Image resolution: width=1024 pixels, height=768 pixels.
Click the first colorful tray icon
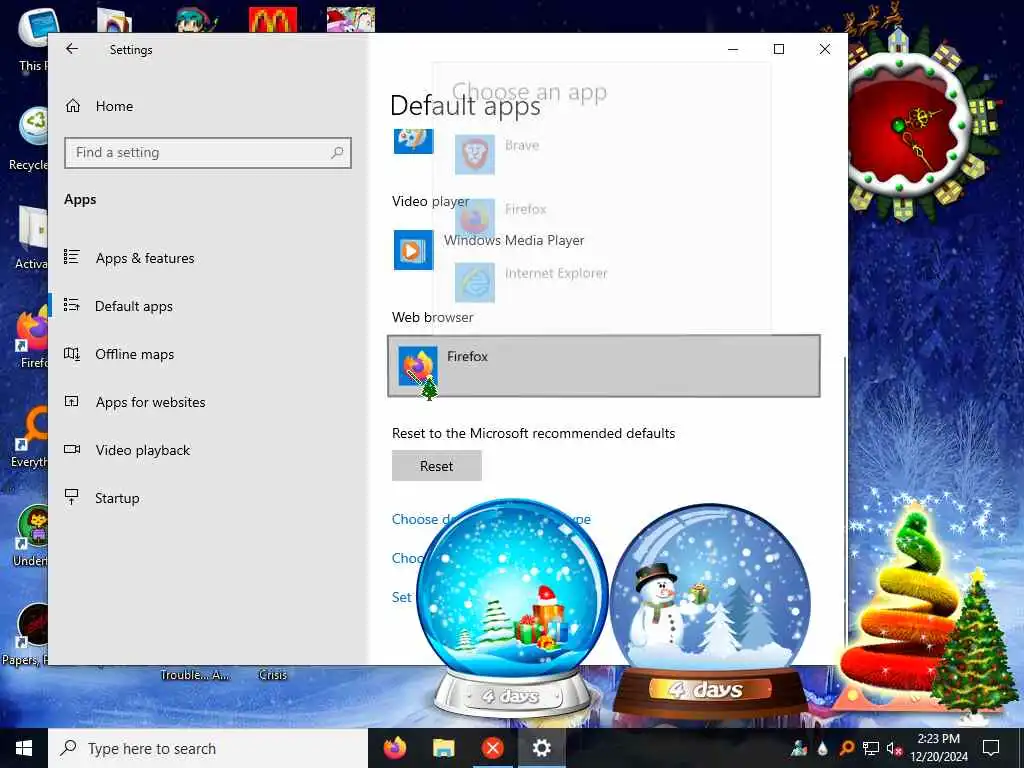click(798, 748)
